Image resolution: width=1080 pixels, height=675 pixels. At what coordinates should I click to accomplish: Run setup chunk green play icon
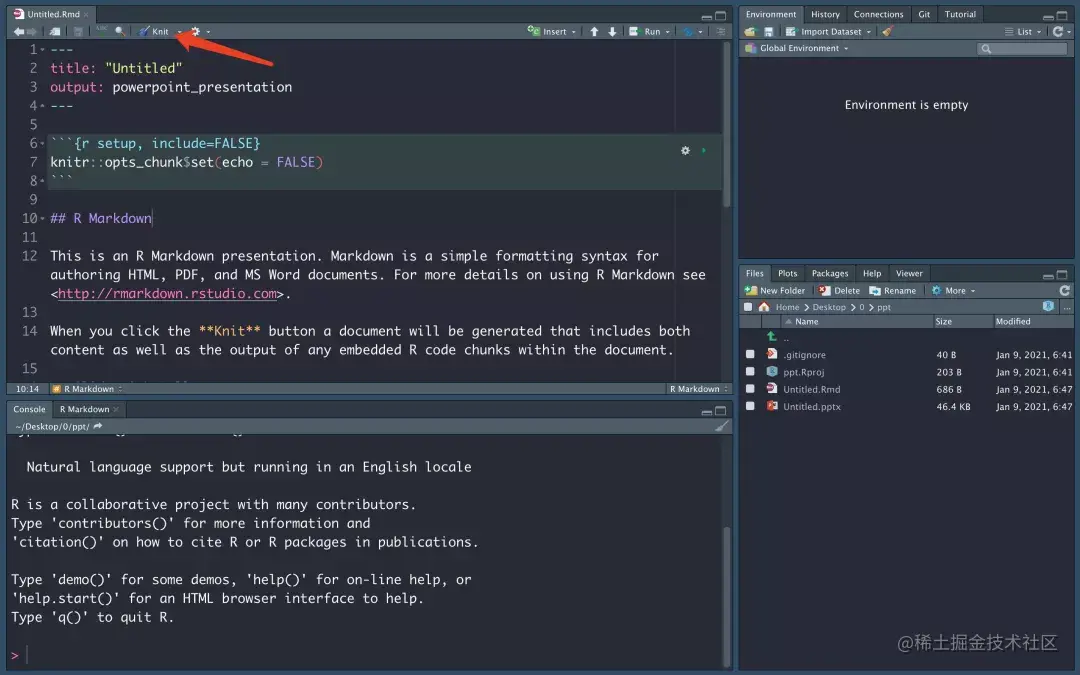click(x=703, y=150)
